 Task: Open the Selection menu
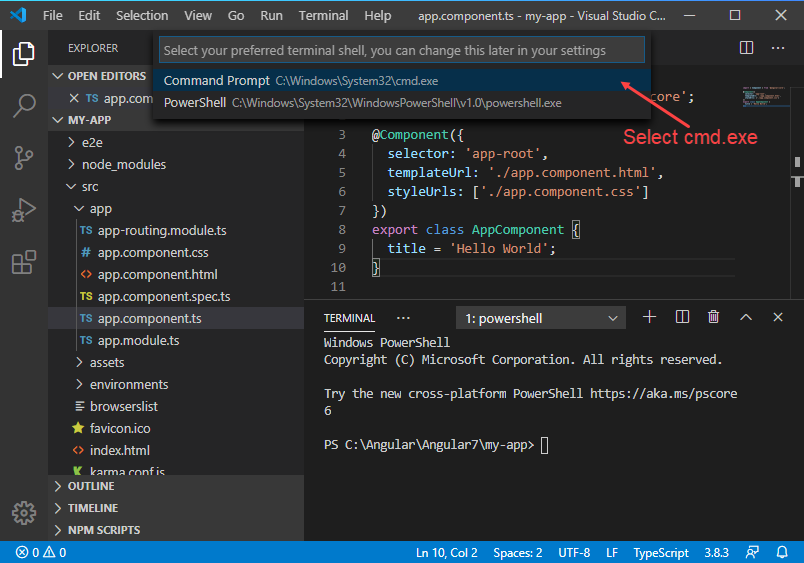[142, 16]
